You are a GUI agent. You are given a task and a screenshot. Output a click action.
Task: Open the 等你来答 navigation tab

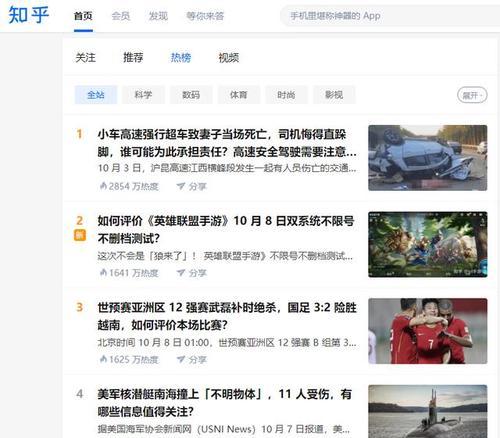(205, 16)
